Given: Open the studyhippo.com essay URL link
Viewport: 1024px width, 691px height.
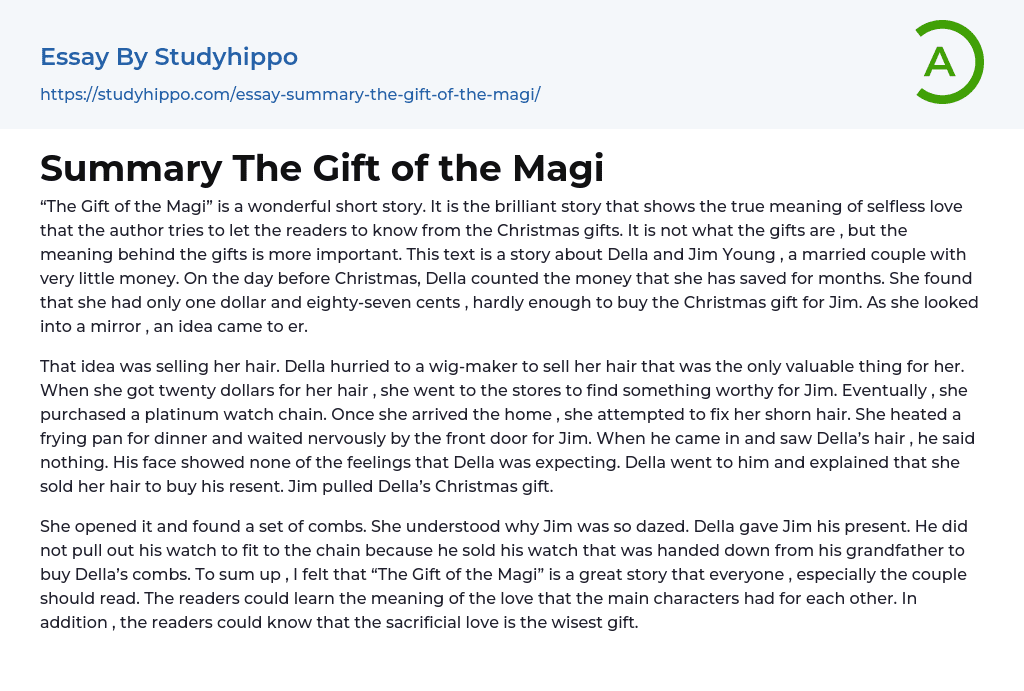Looking at the screenshot, I should [290, 94].
